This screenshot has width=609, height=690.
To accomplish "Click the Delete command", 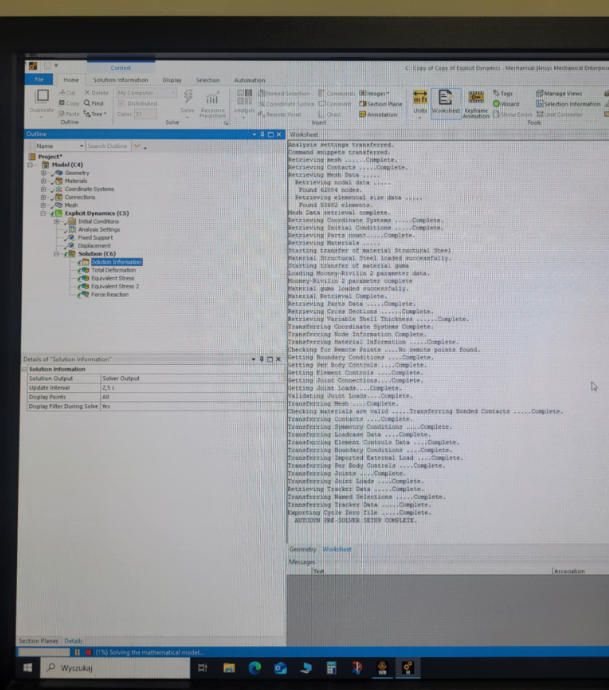I will 96,93.
